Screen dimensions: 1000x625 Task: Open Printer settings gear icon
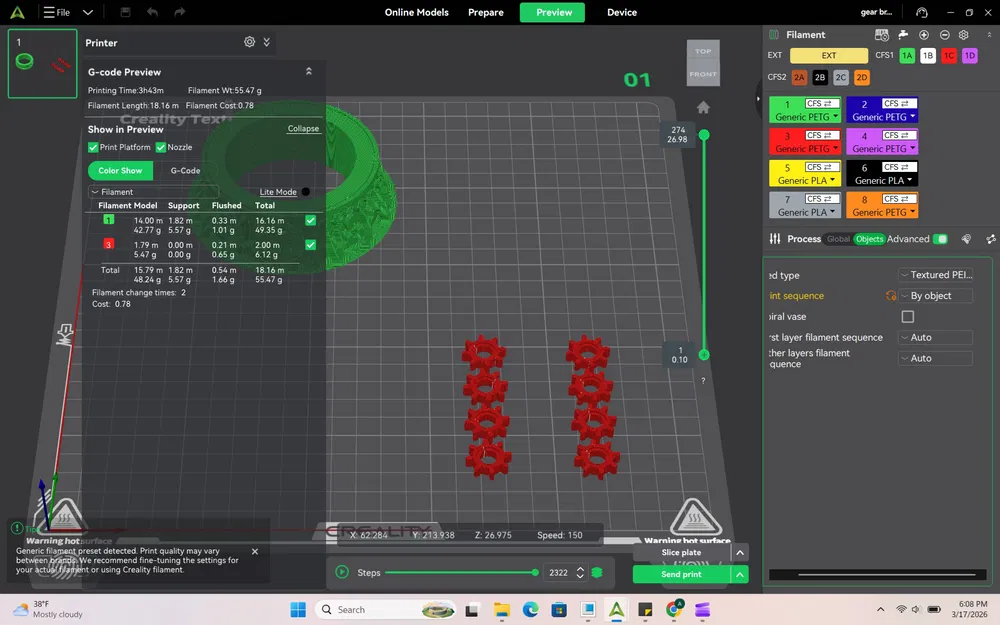(249, 42)
